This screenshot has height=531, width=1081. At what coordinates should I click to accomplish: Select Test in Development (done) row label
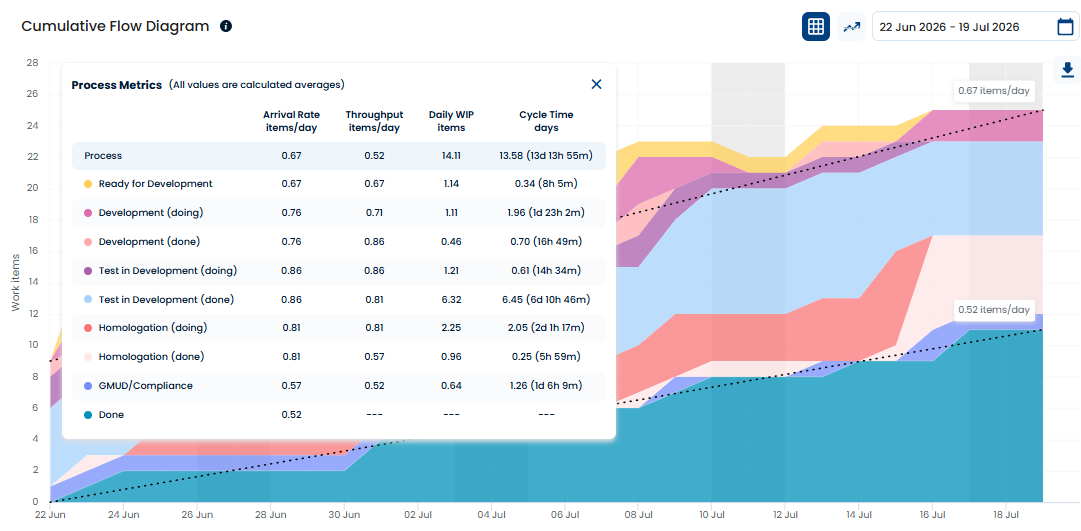[x=166, y=300]
